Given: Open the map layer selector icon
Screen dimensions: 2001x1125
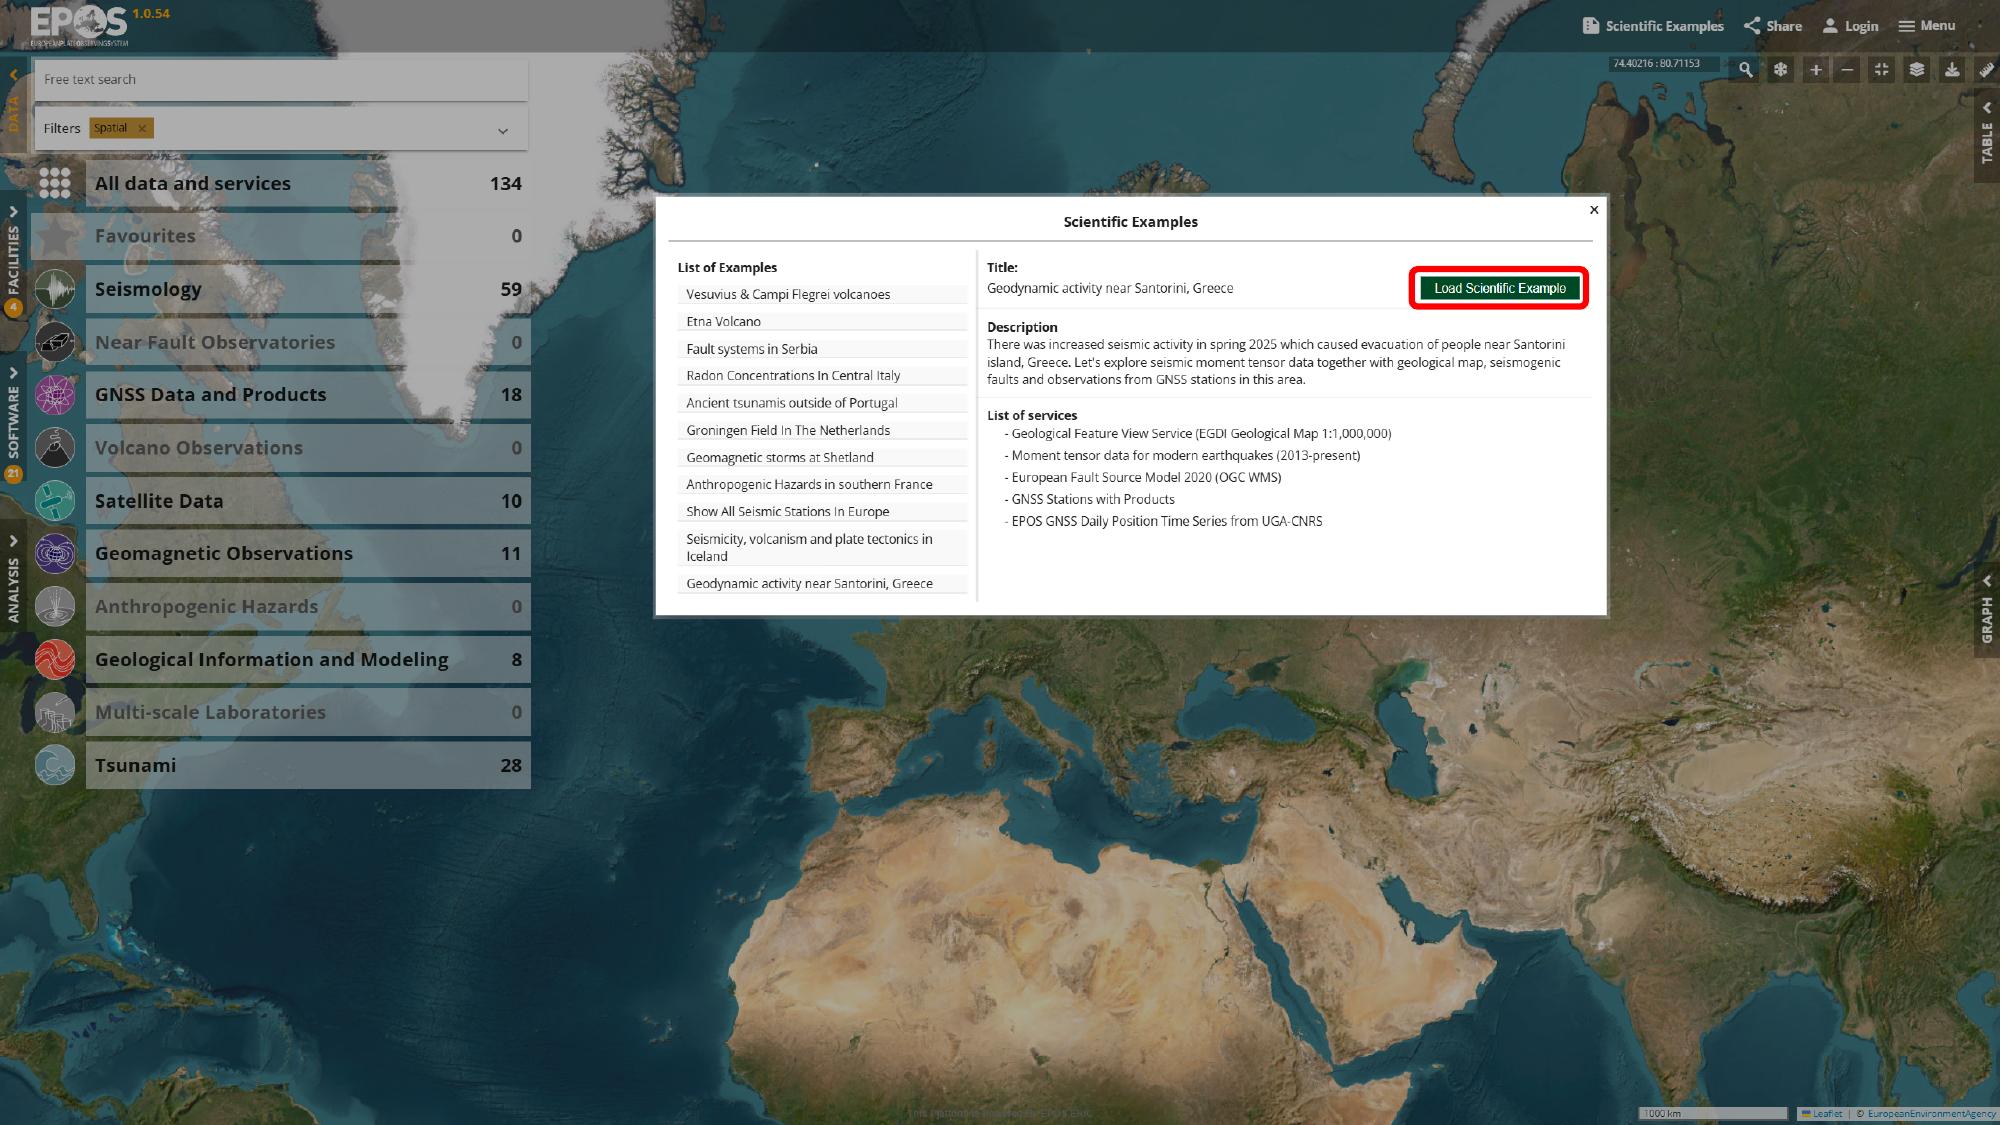Looking at the screenshot, I should tap(1915, 70).
